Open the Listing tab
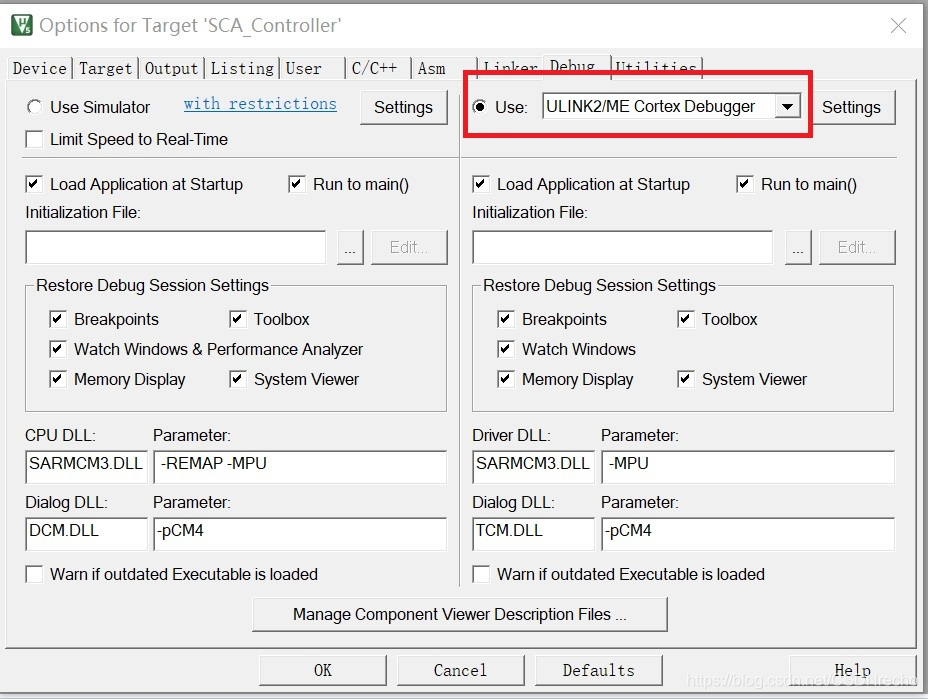 click(242, 69)
